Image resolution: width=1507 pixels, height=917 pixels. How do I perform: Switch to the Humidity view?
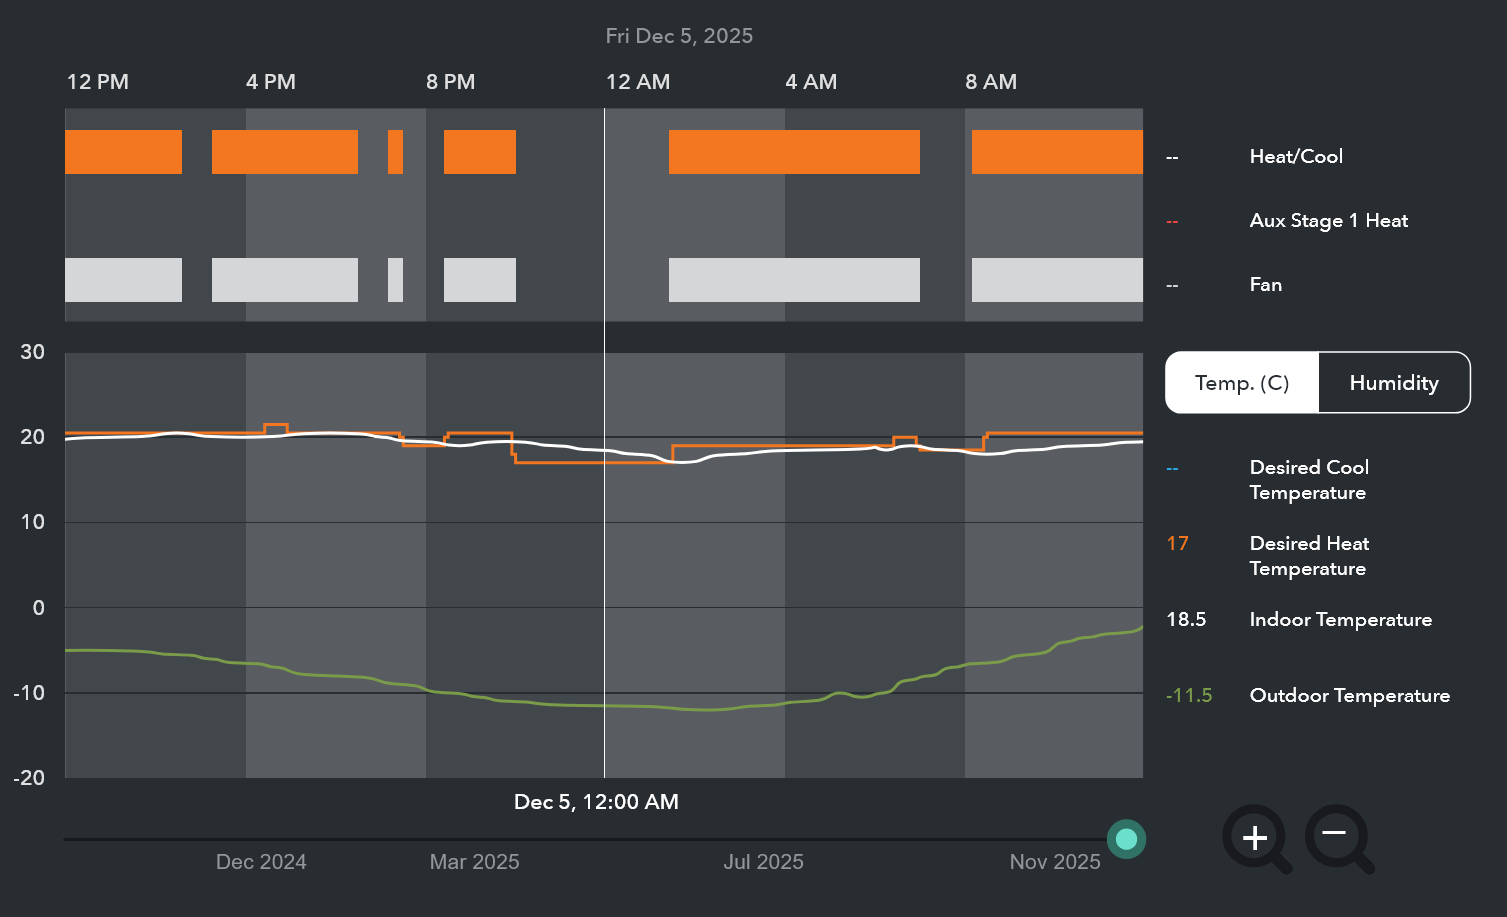1393,383
